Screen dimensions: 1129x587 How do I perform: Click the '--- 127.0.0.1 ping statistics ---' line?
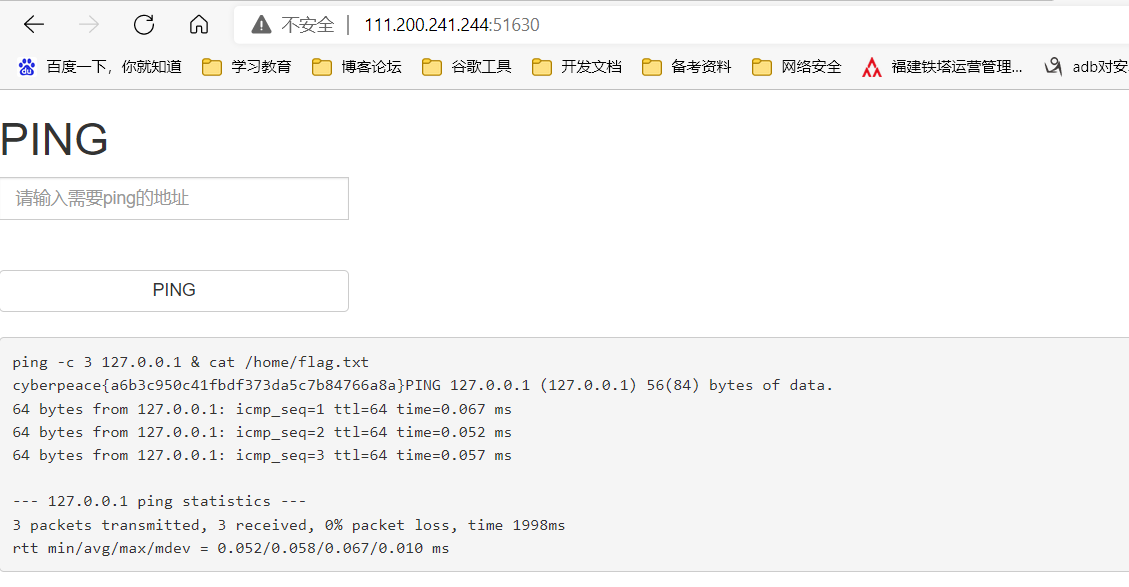click(x=159, y=501)
